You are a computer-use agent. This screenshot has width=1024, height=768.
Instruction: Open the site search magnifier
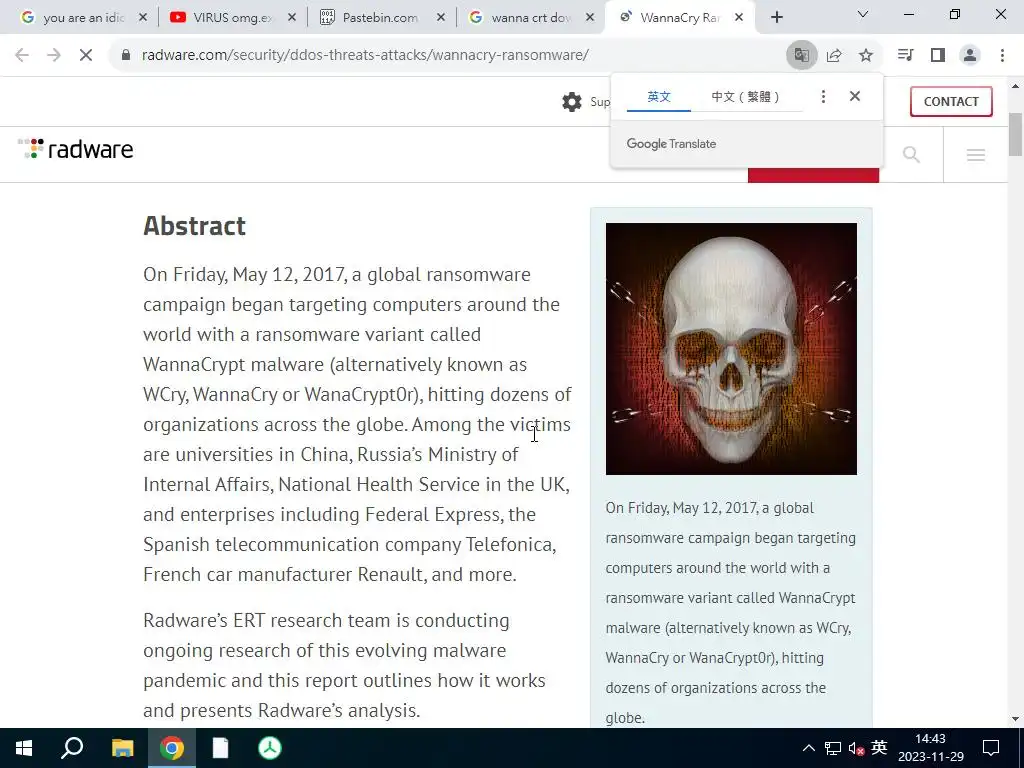click(911, 155)
